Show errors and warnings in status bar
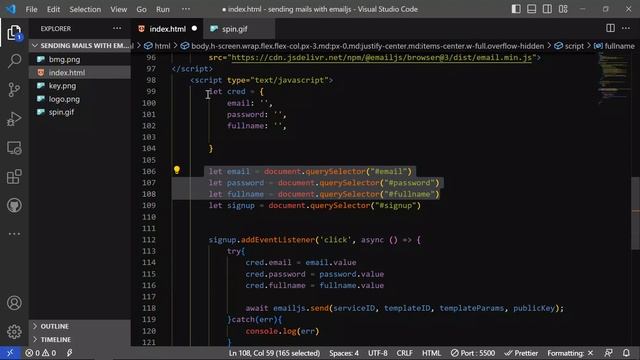640x360 pixels. [x=40, y=353]
